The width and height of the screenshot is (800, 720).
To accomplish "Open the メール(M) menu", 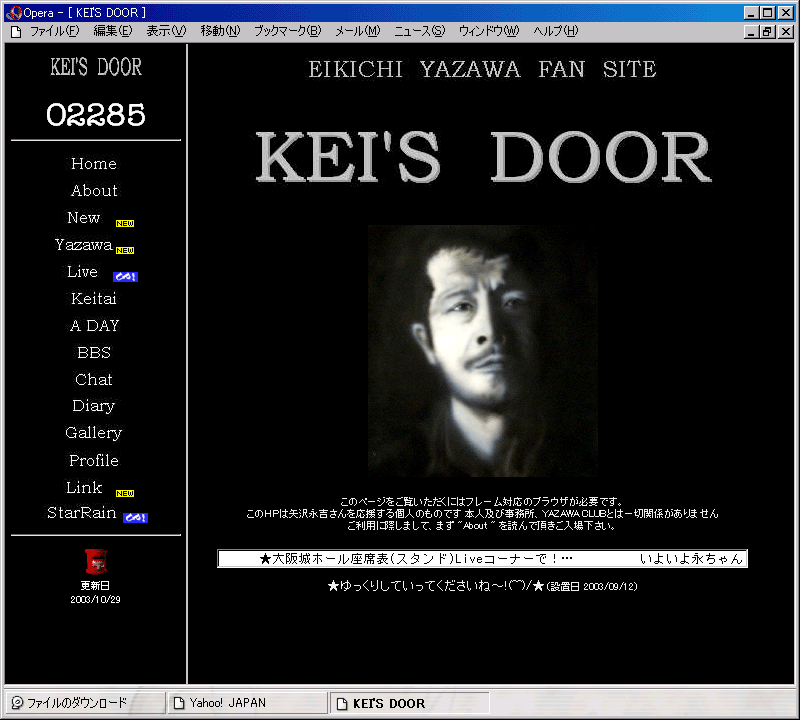I will coord(358,32).
